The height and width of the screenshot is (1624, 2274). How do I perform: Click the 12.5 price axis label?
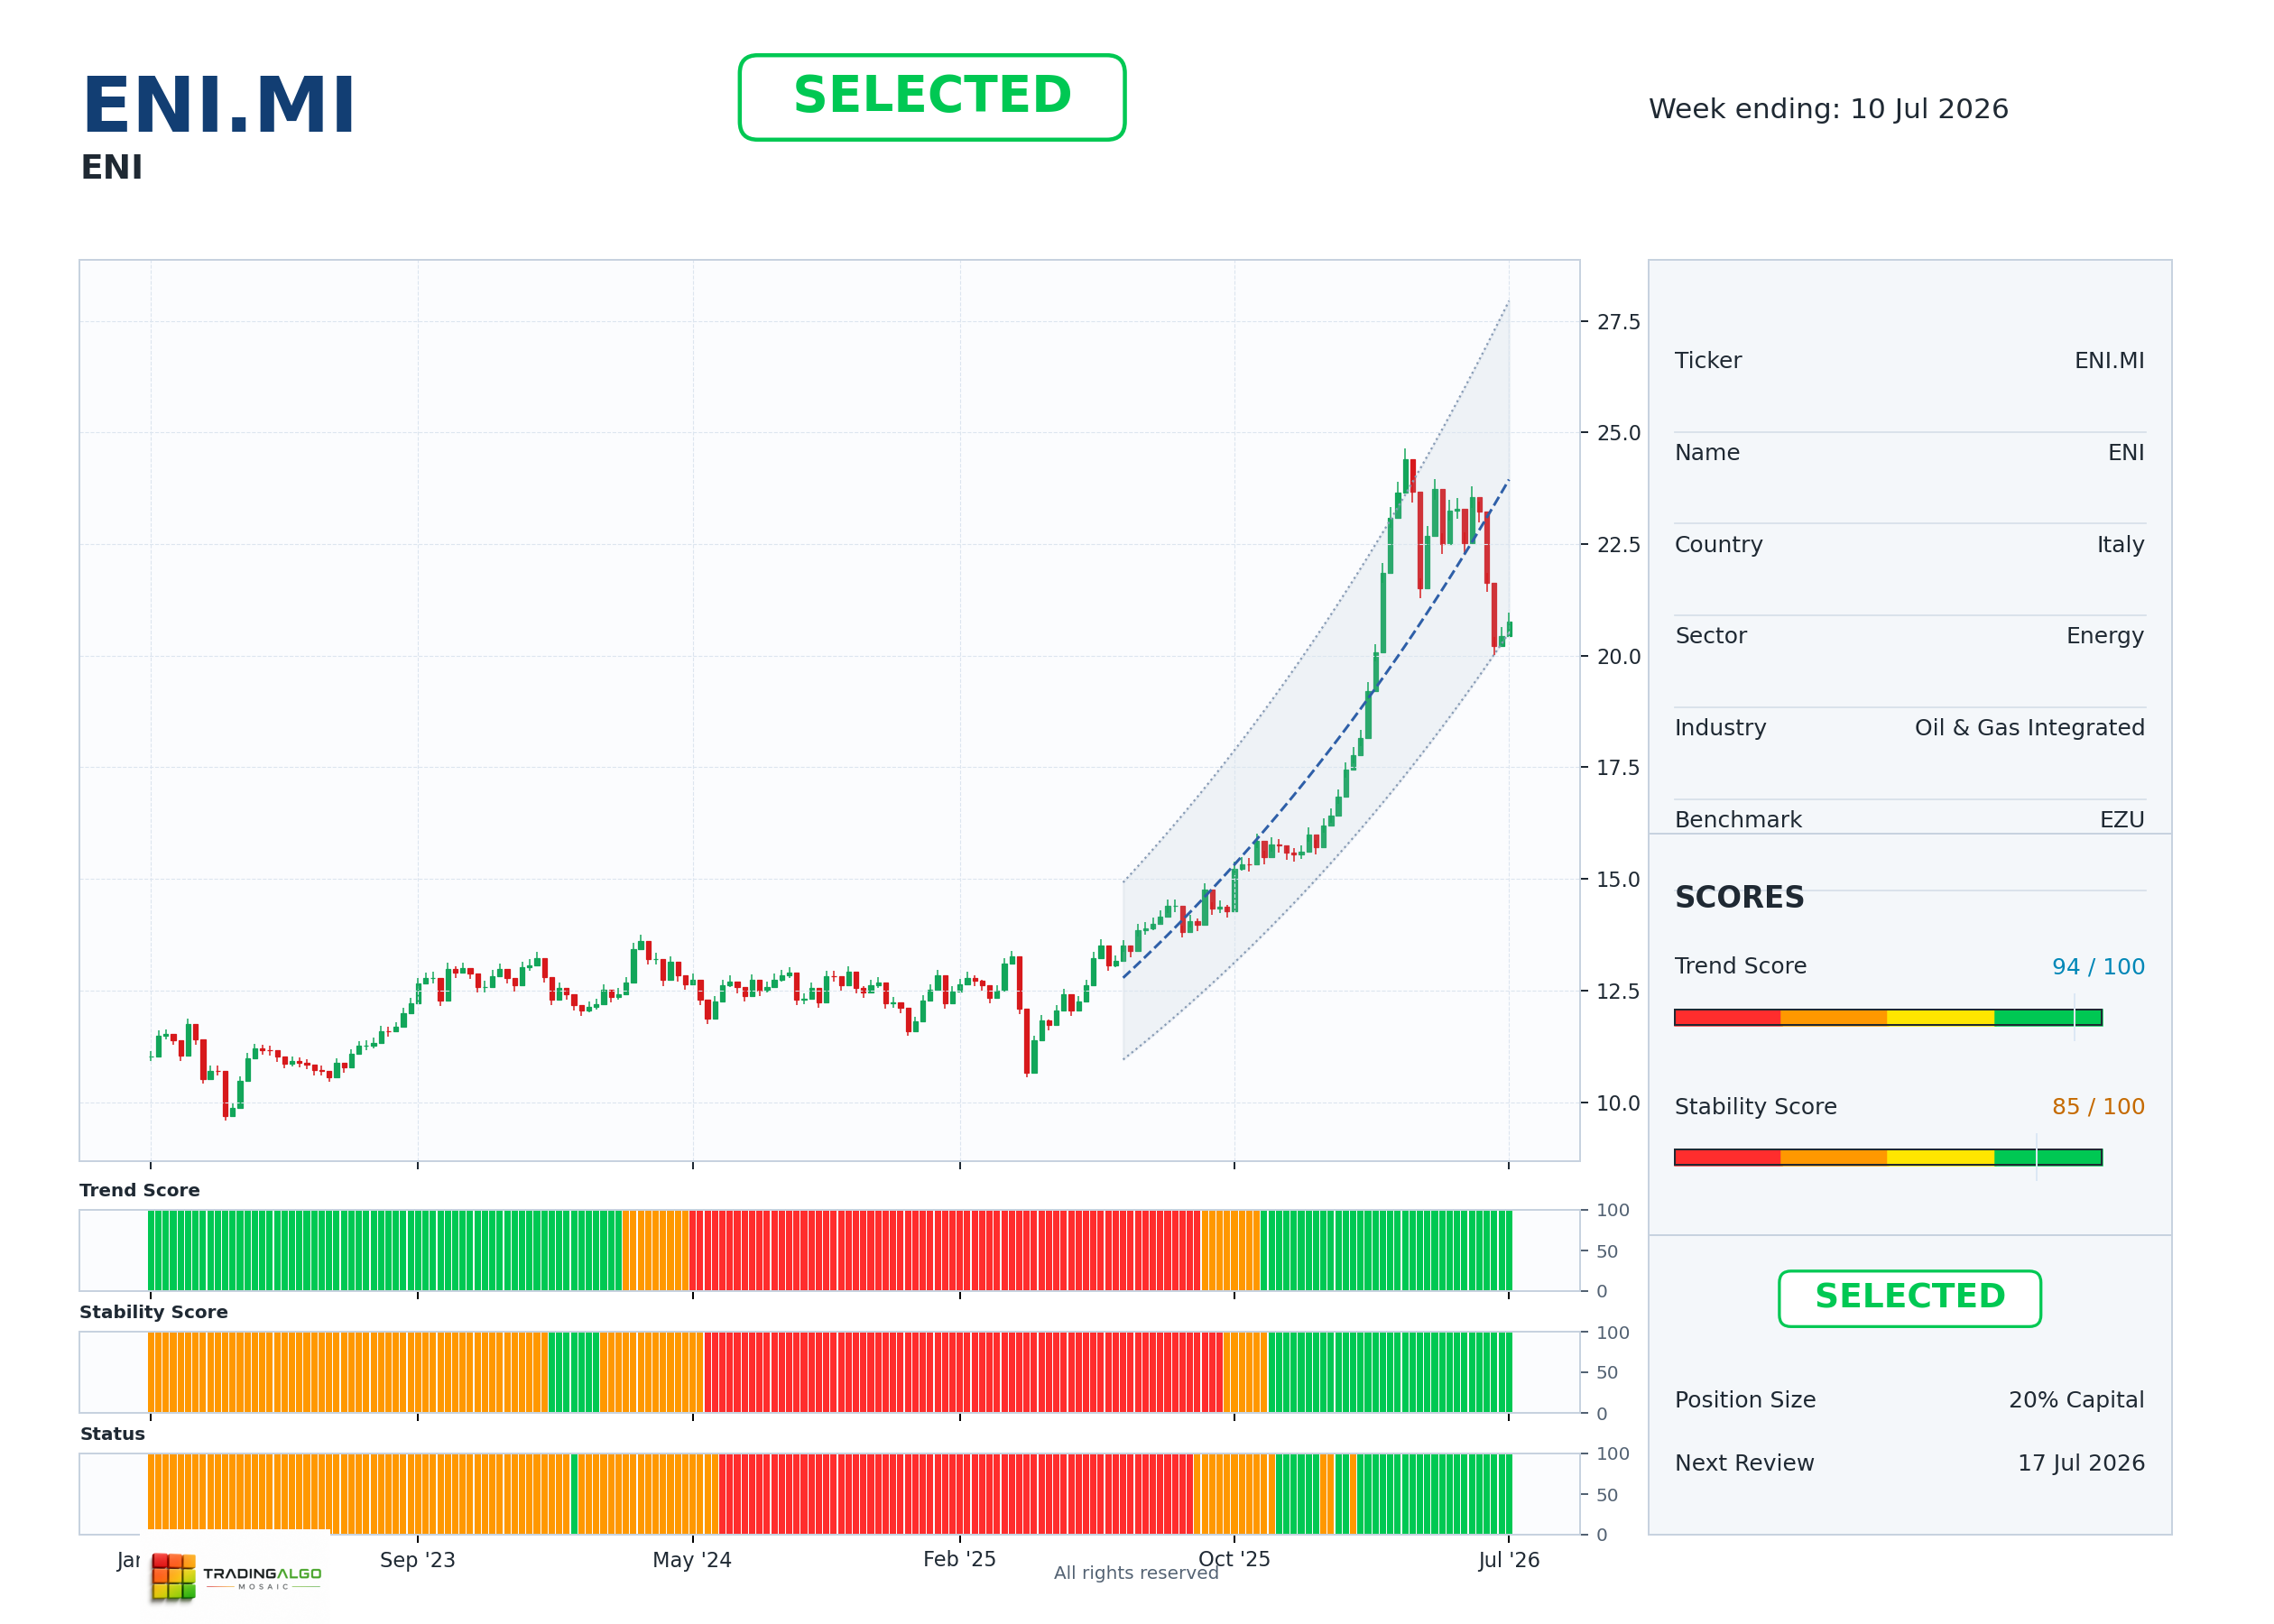tap(1618, 991)
